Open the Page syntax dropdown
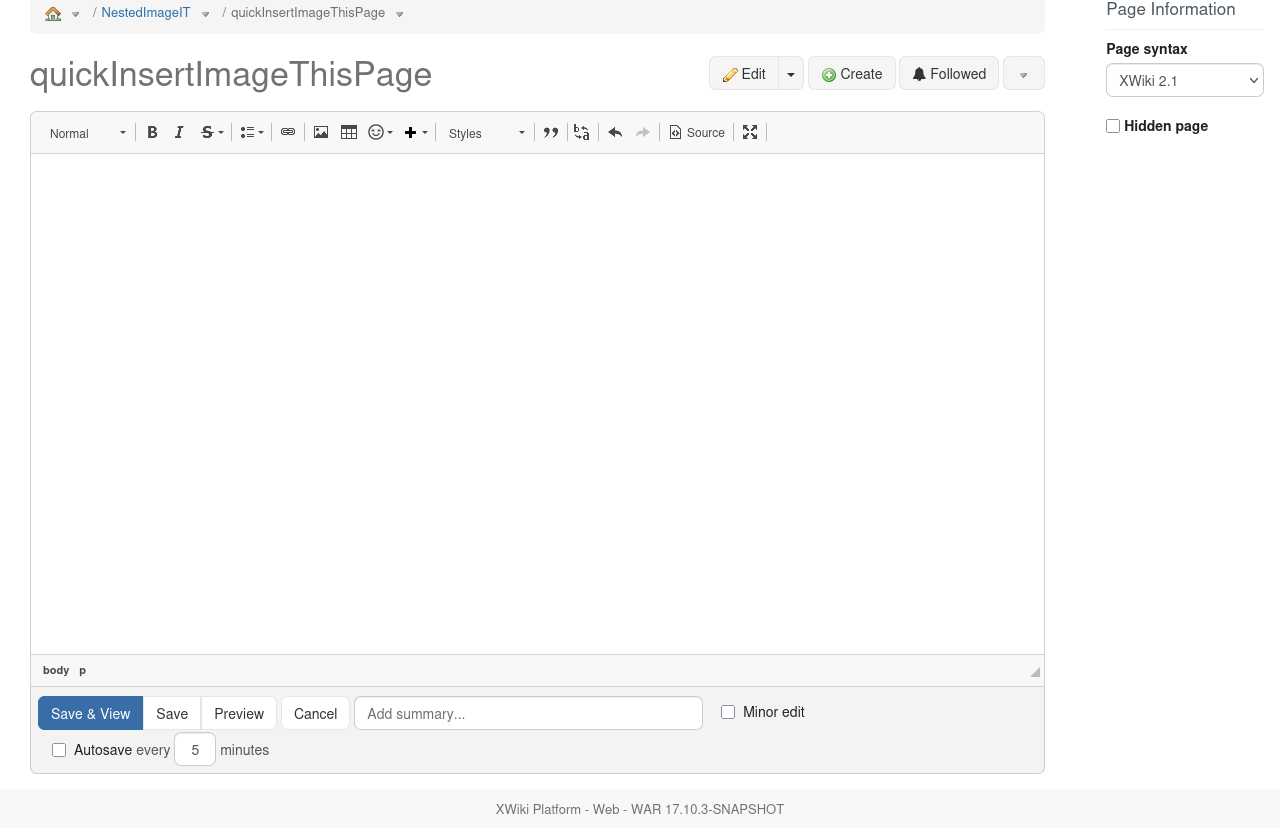1280x828 pixels. coord(1184,81)
